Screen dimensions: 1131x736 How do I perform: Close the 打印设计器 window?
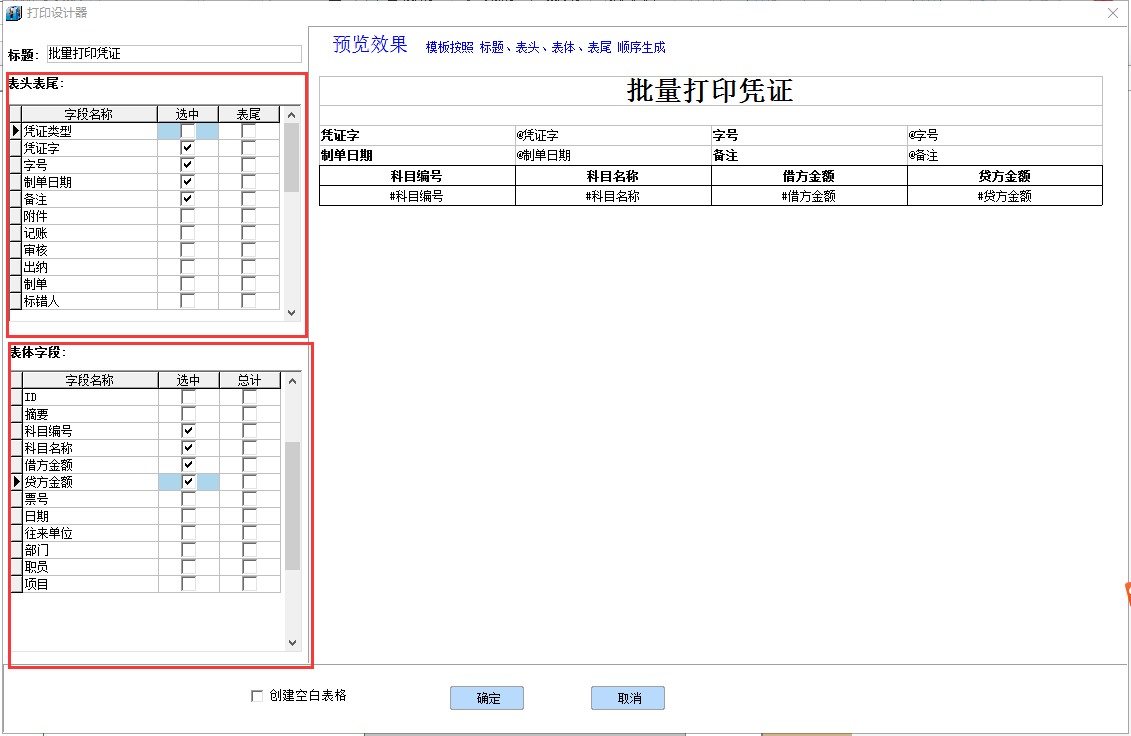(1112, 13)
